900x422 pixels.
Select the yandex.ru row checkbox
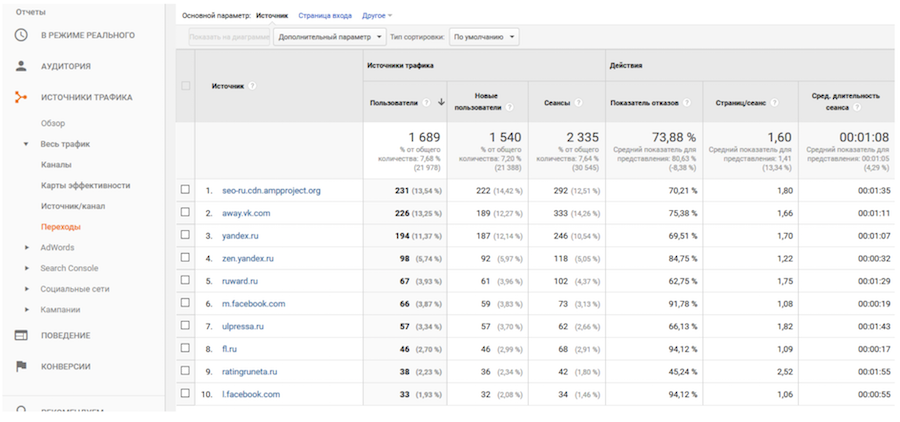click(185, 236)
